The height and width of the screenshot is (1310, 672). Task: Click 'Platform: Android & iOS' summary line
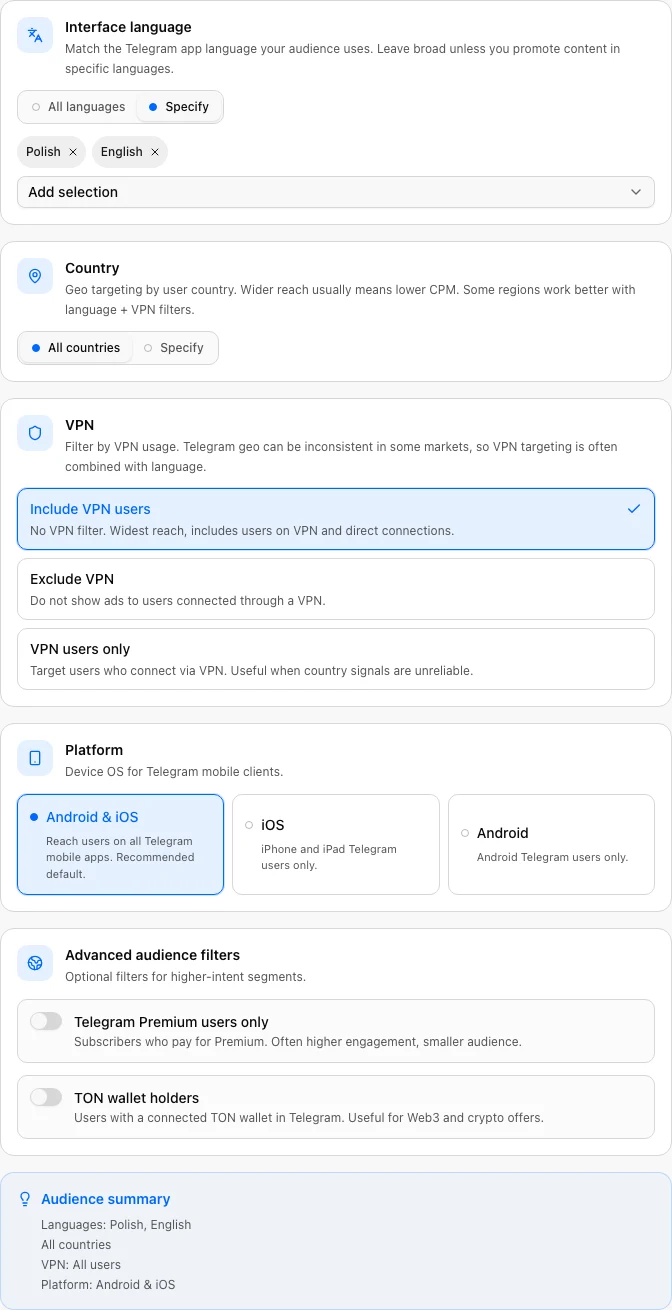[x=108, y=1285]
